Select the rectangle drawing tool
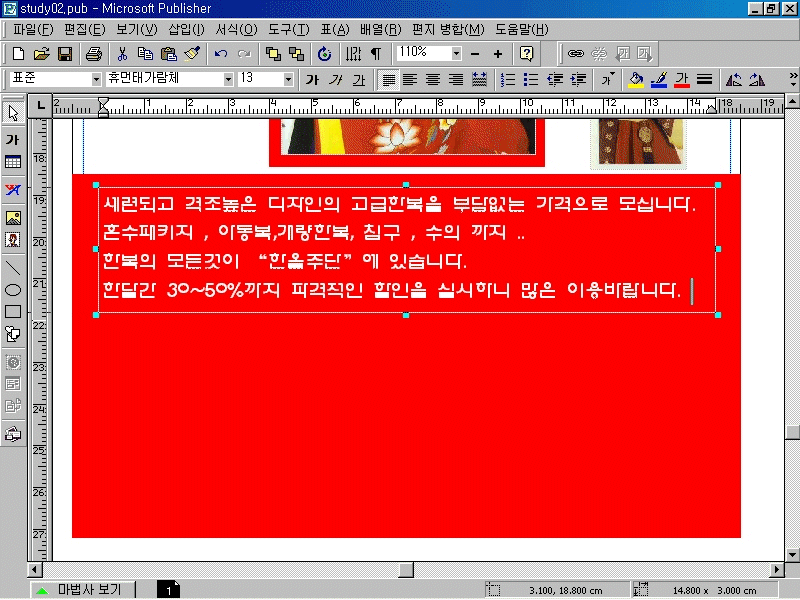800x600 pixels. [x=13, y=312]
